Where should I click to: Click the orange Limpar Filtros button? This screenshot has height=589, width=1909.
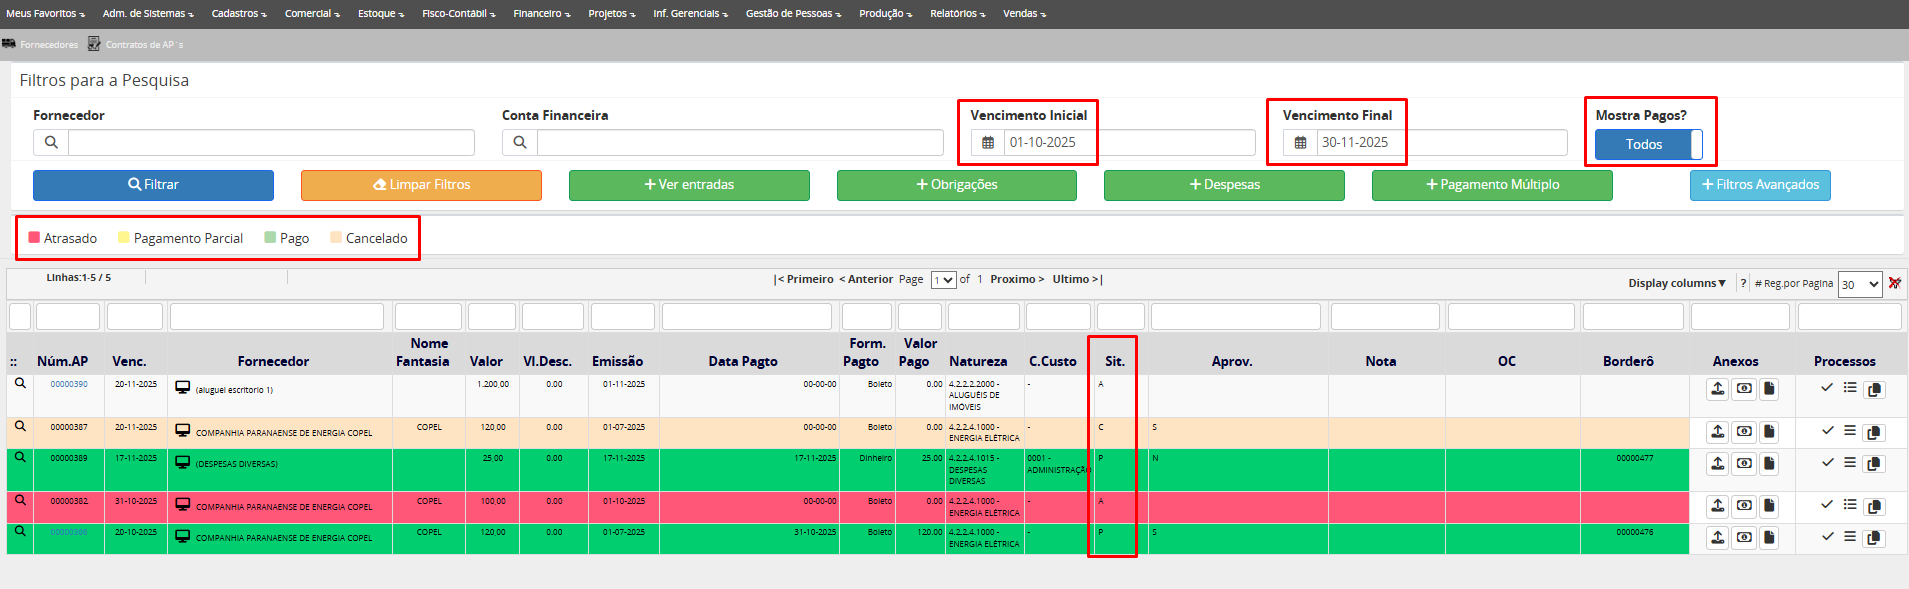(421, 185)
